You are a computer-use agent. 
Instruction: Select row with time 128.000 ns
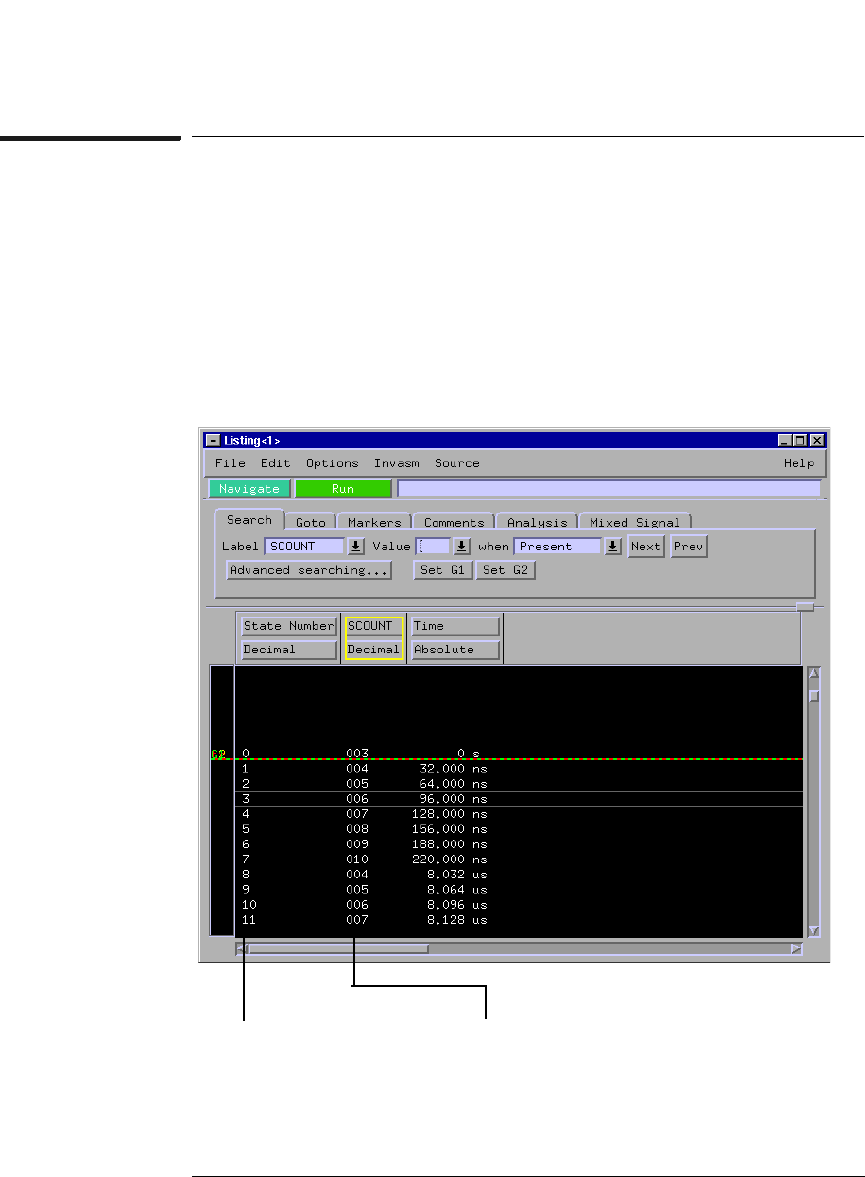click(x=519, y=814)
